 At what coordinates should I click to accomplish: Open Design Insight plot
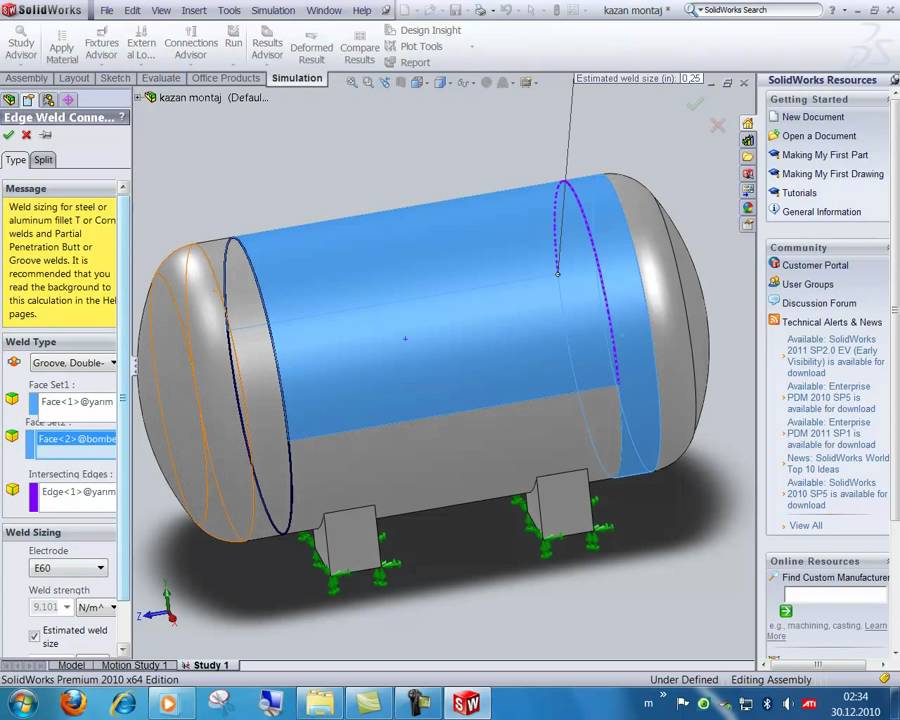pyautogui.click(x=423, y=30)
